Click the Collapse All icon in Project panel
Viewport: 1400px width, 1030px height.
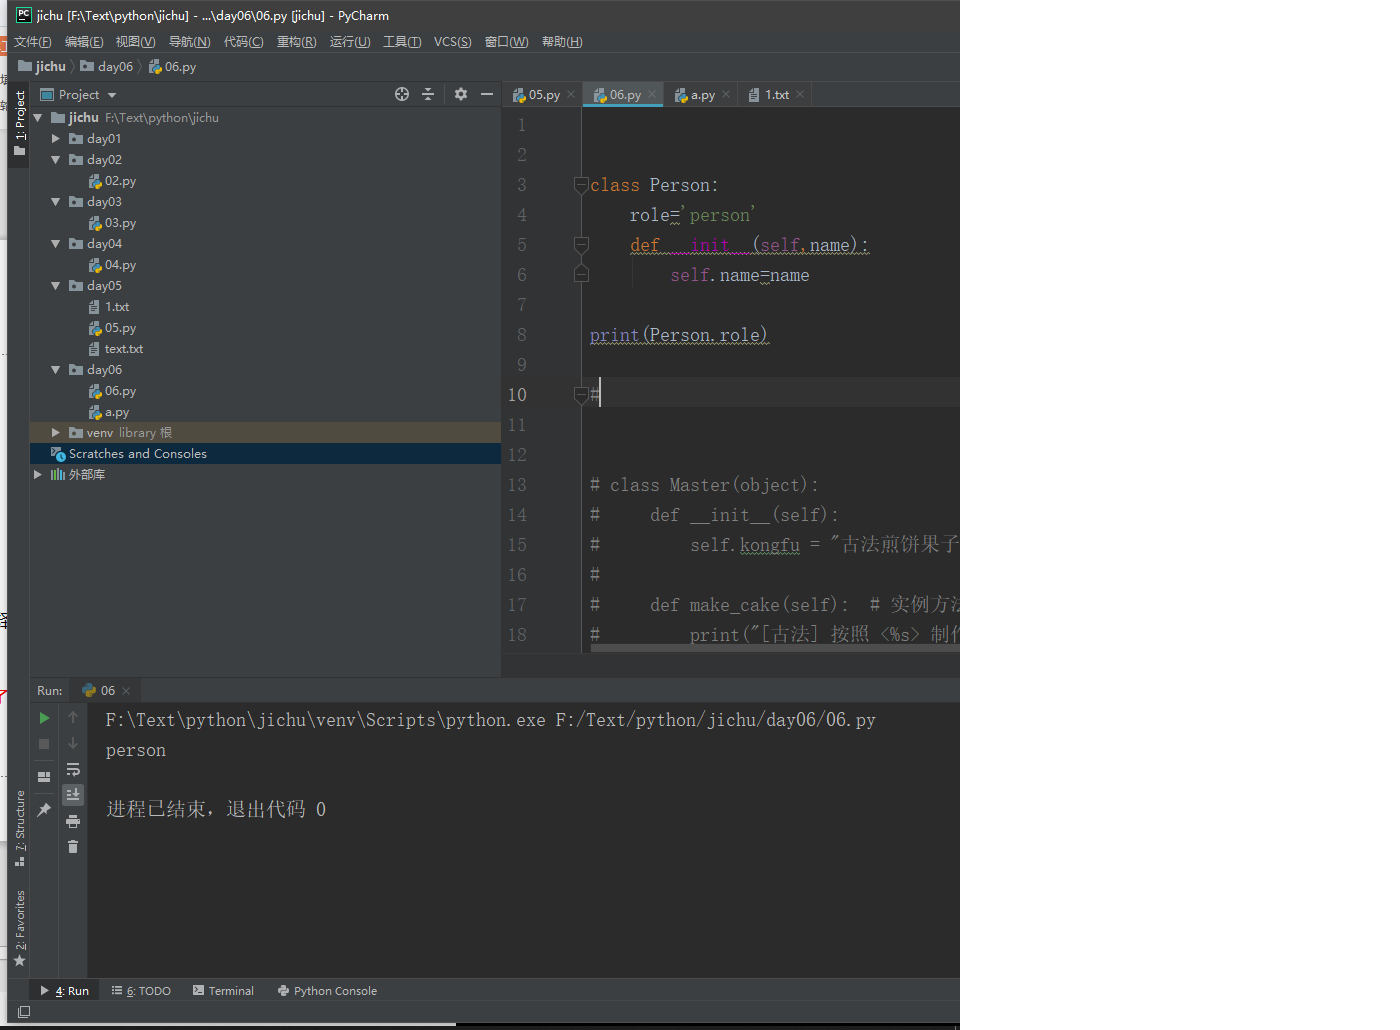coord(428,94)
